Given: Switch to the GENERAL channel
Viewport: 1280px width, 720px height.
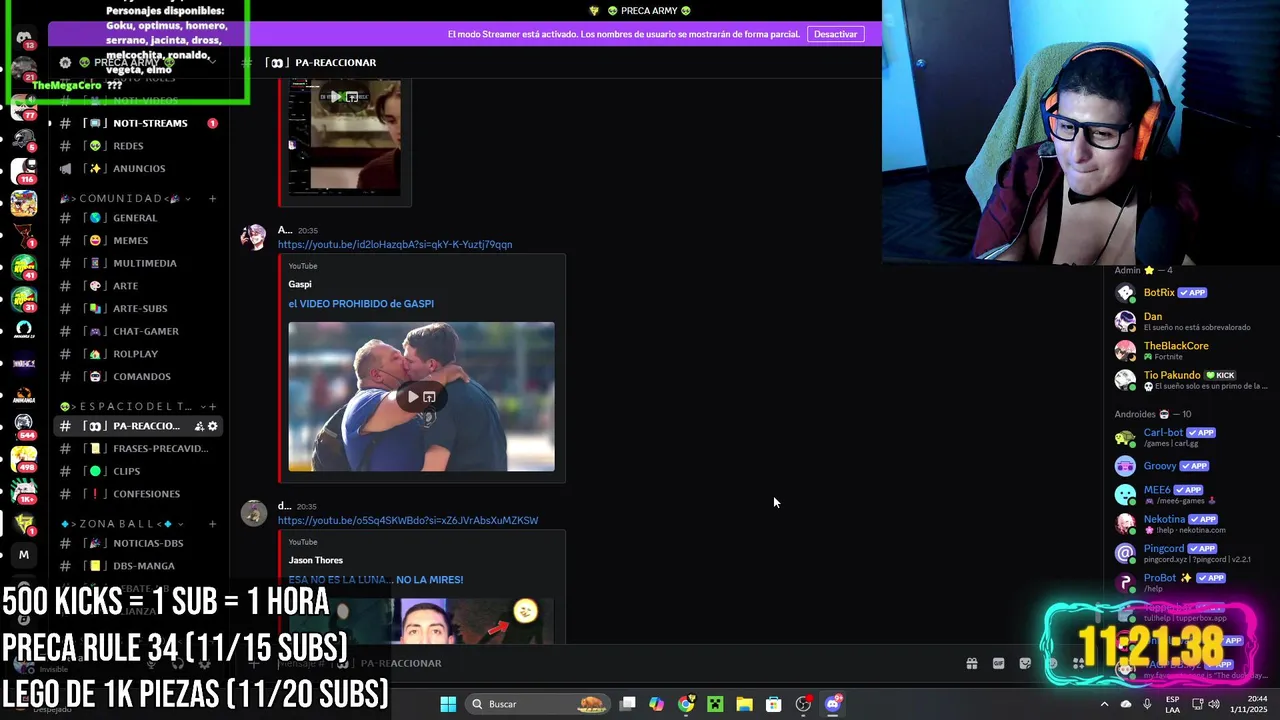Looking at the screenshot, I should click(x=138, y=218).
